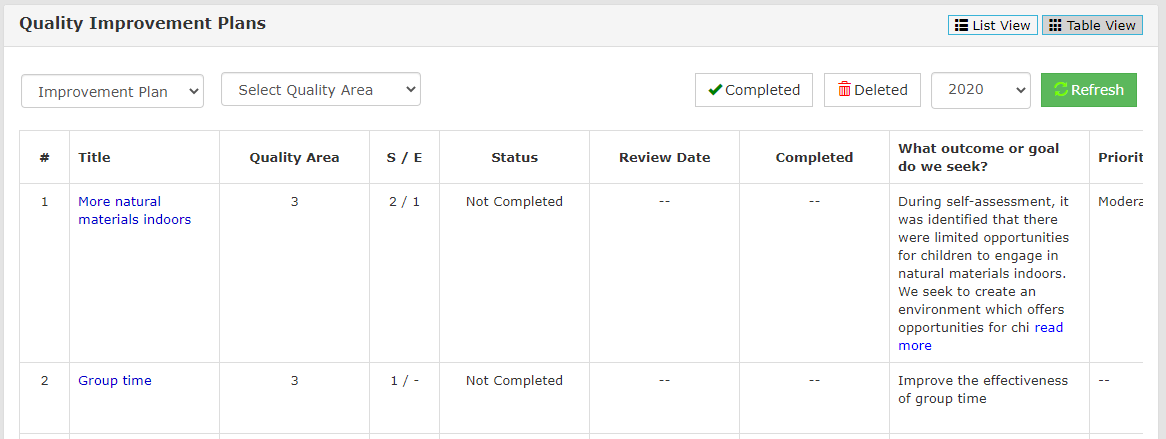The width and height of the screenshot is (1166, 439).
Task: Click the Refresh arrows icon
Action: pyautogui.click(x=1061, y=90)
